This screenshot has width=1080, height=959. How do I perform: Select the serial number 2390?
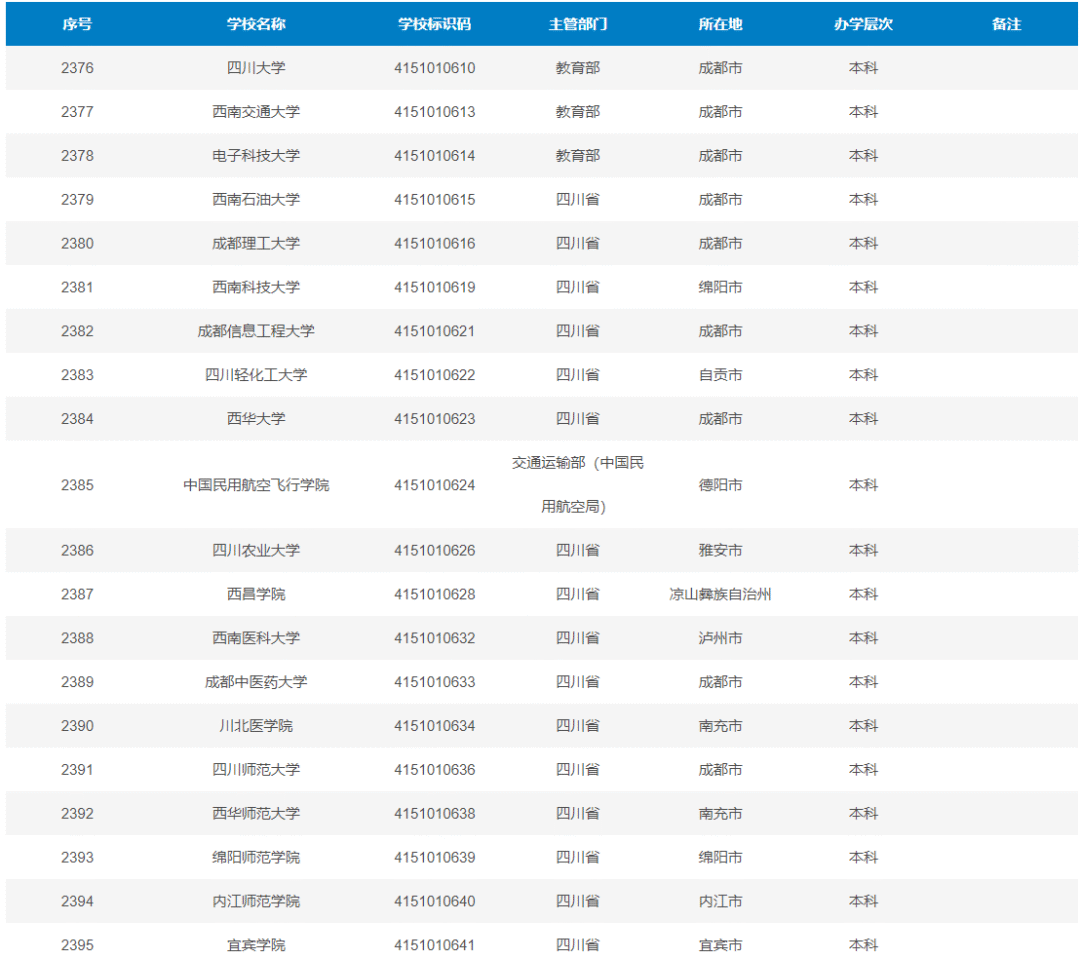point(77,726)
